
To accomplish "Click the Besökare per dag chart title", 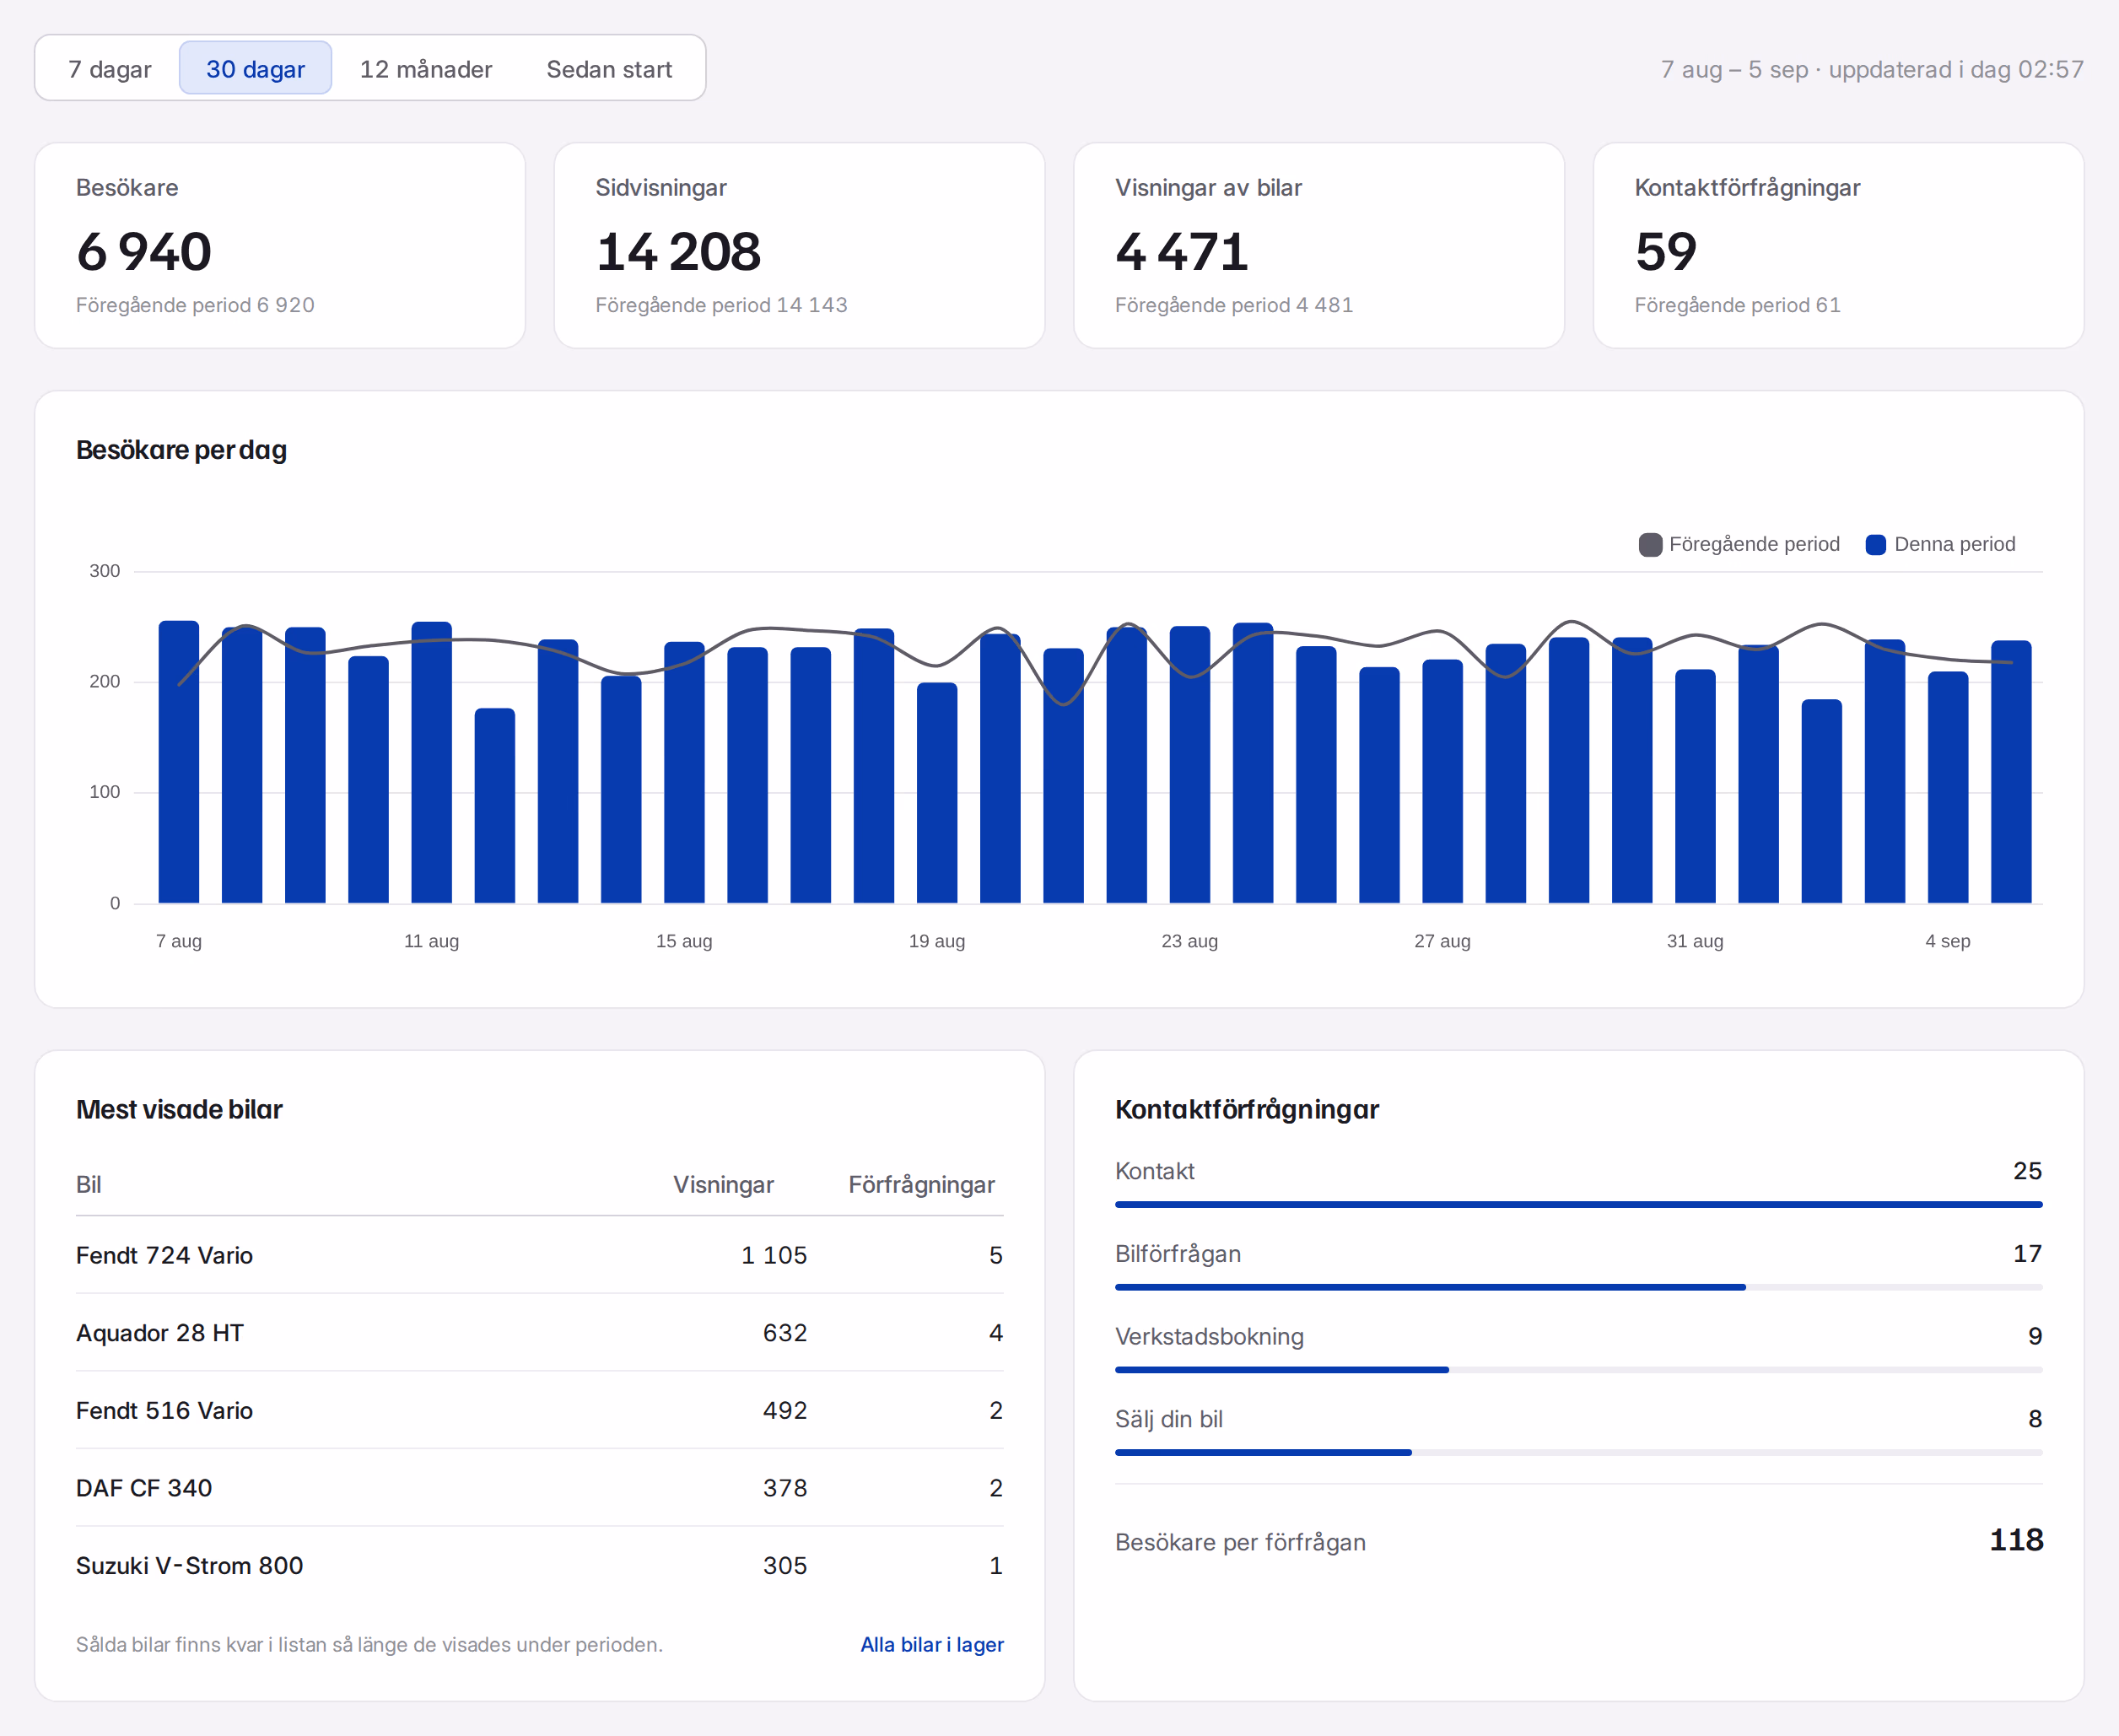I will point(181,450).
